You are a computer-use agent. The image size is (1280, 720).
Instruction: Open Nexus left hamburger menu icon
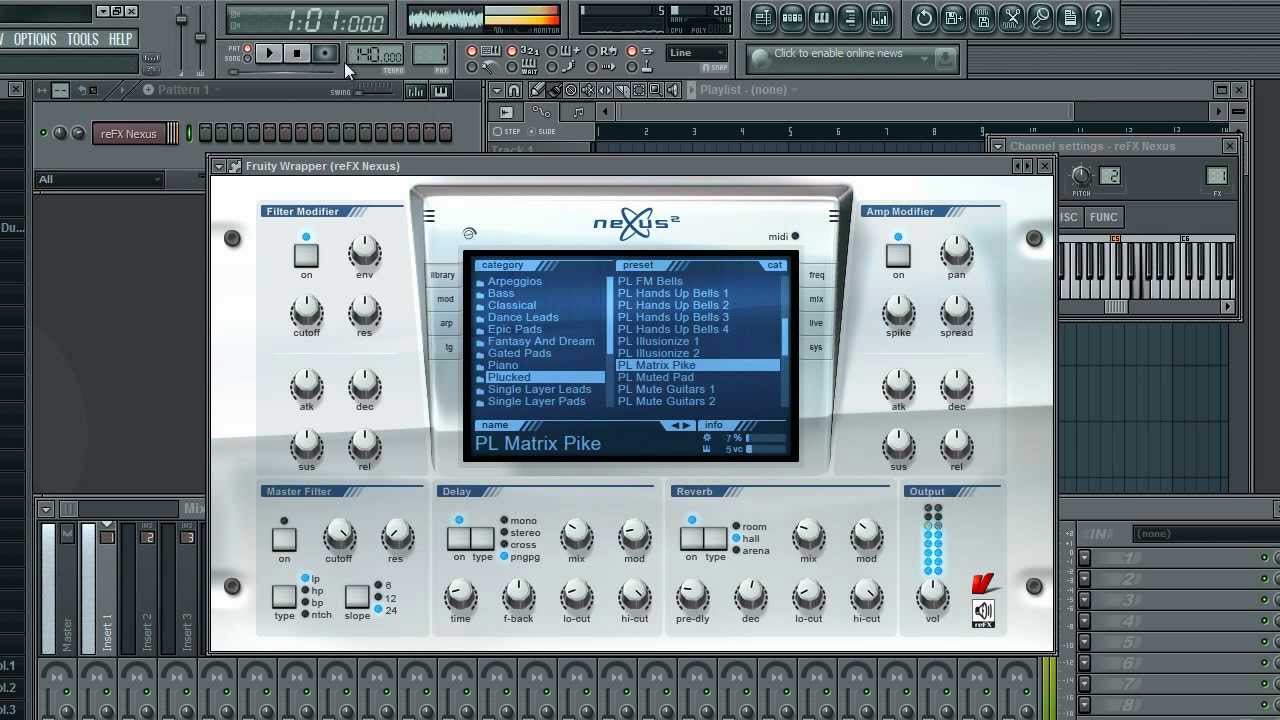tap(429, 216)
